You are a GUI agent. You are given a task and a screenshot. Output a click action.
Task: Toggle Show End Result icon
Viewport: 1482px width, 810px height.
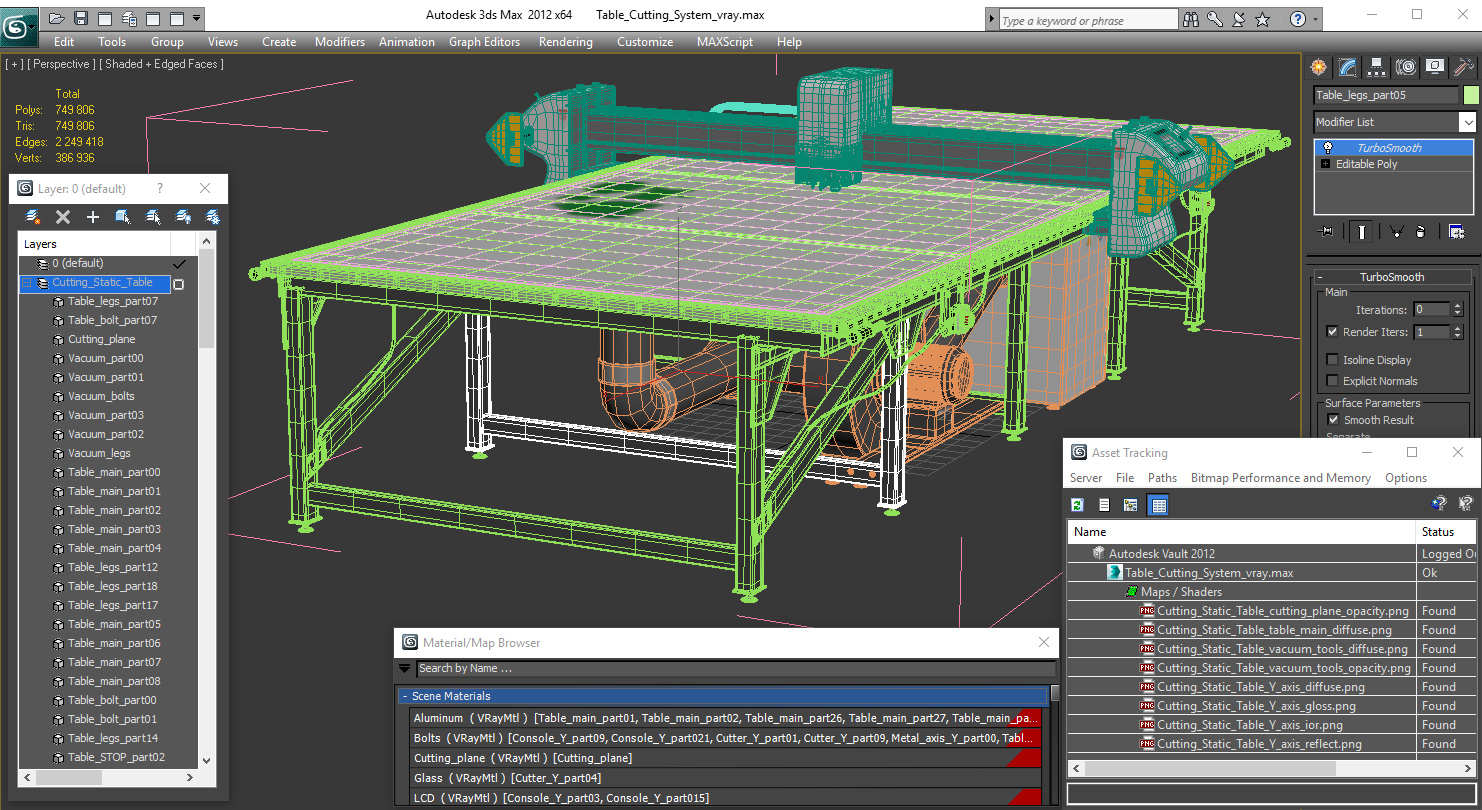(1361, 232)
